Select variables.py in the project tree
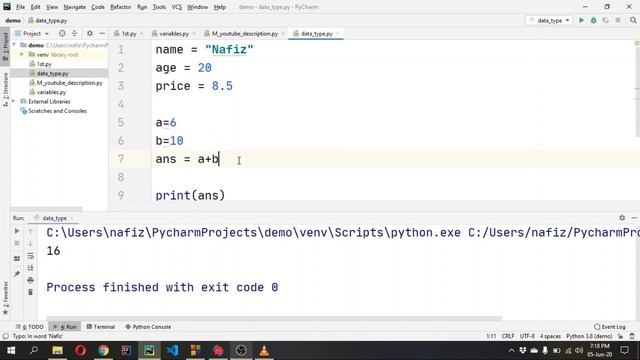This screenshot has width=640, height=360. 51,92
